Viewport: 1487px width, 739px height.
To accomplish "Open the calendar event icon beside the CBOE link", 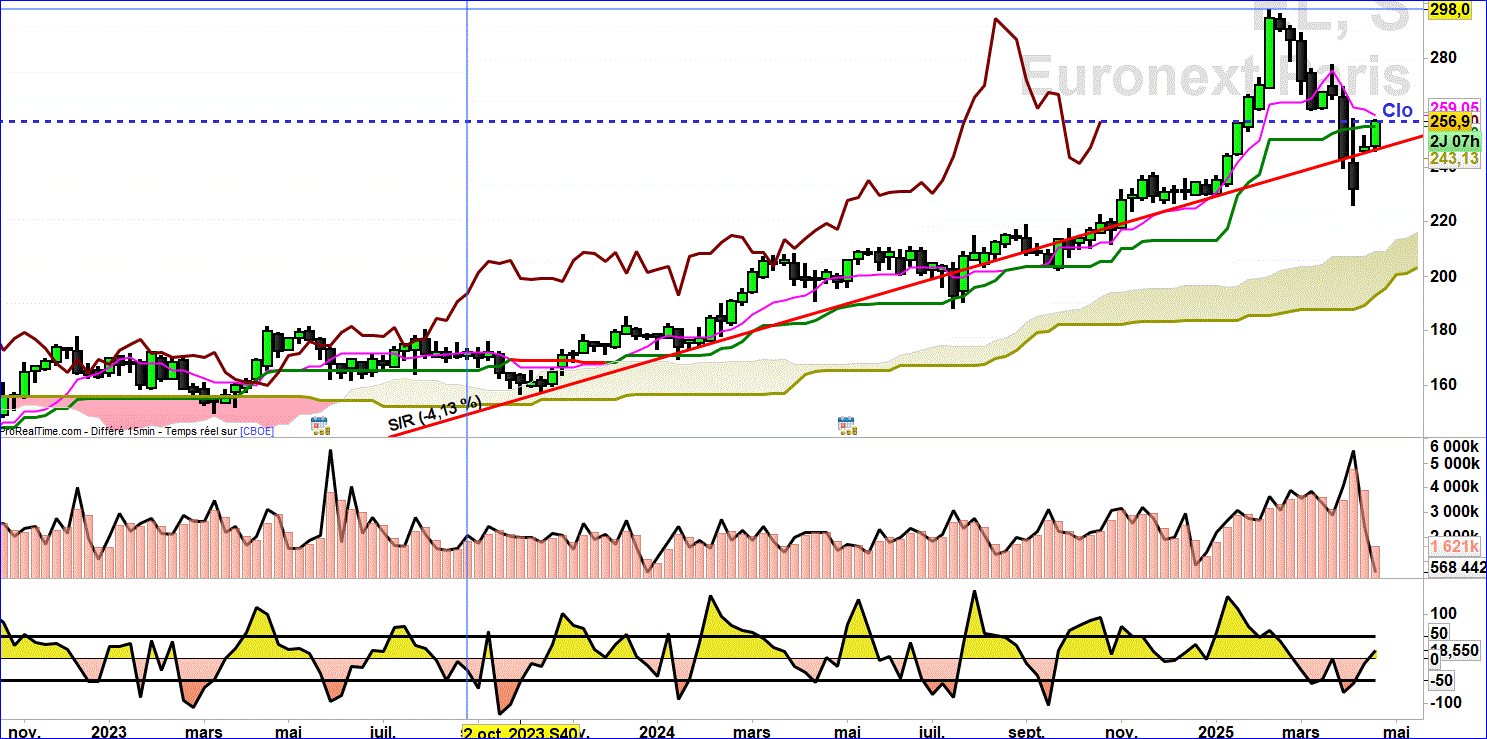I will pyautogui.click(x=320, y=426).
